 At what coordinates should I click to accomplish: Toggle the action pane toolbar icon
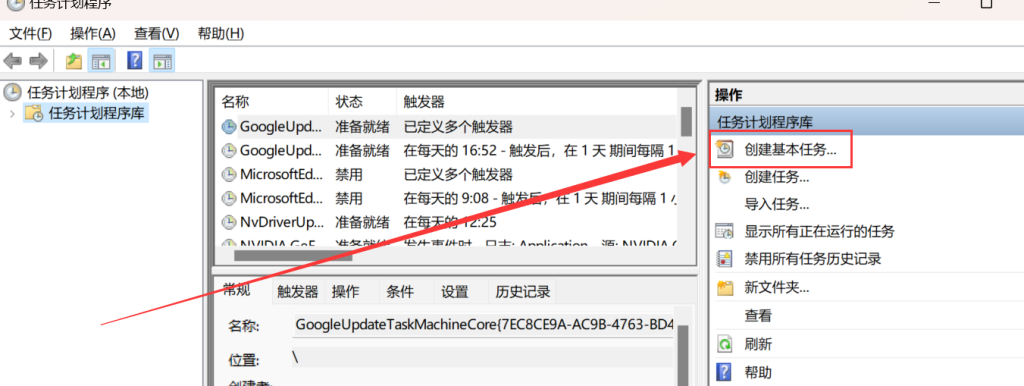coord(162,61)
